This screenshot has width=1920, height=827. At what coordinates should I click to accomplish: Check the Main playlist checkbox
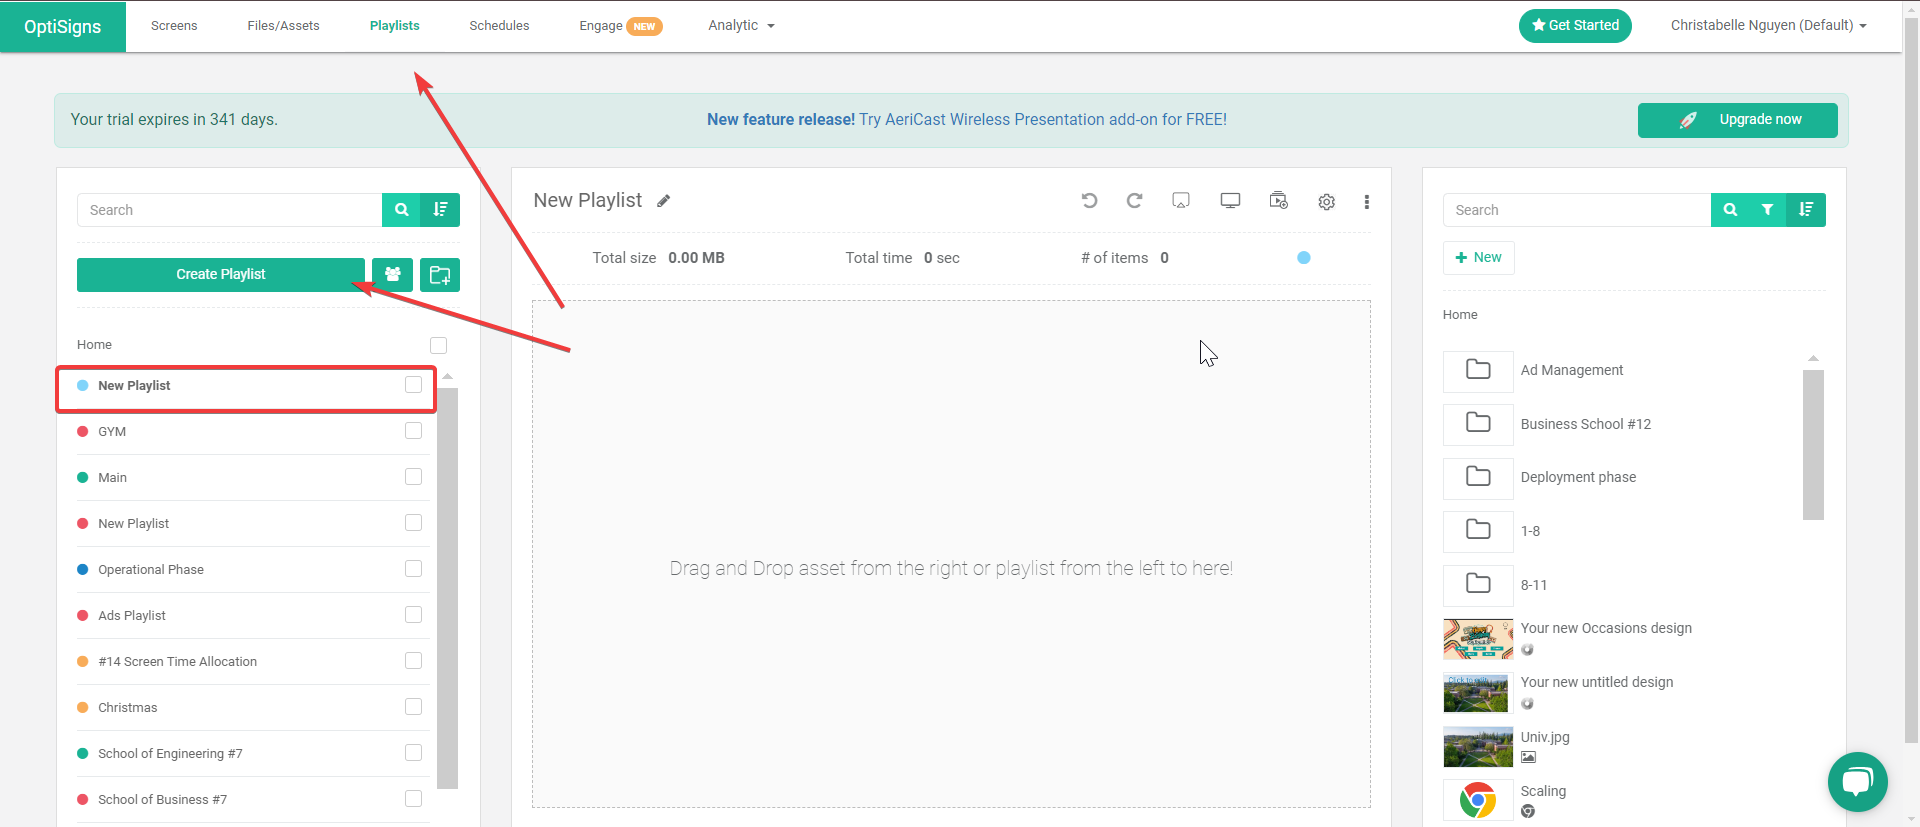pyautogui.click(x=413, y=477)
